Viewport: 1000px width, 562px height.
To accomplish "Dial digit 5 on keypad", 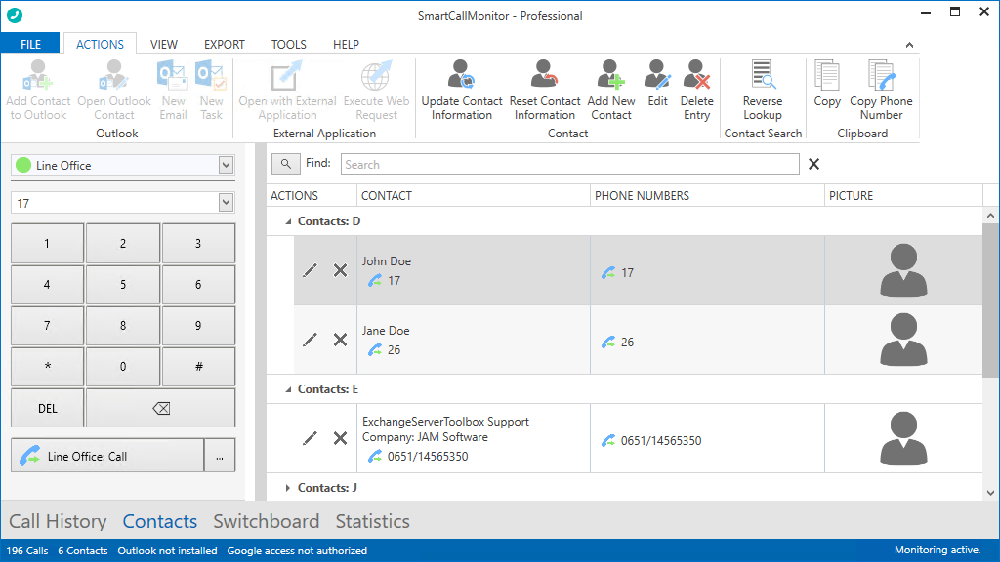I will coord(123,285).
